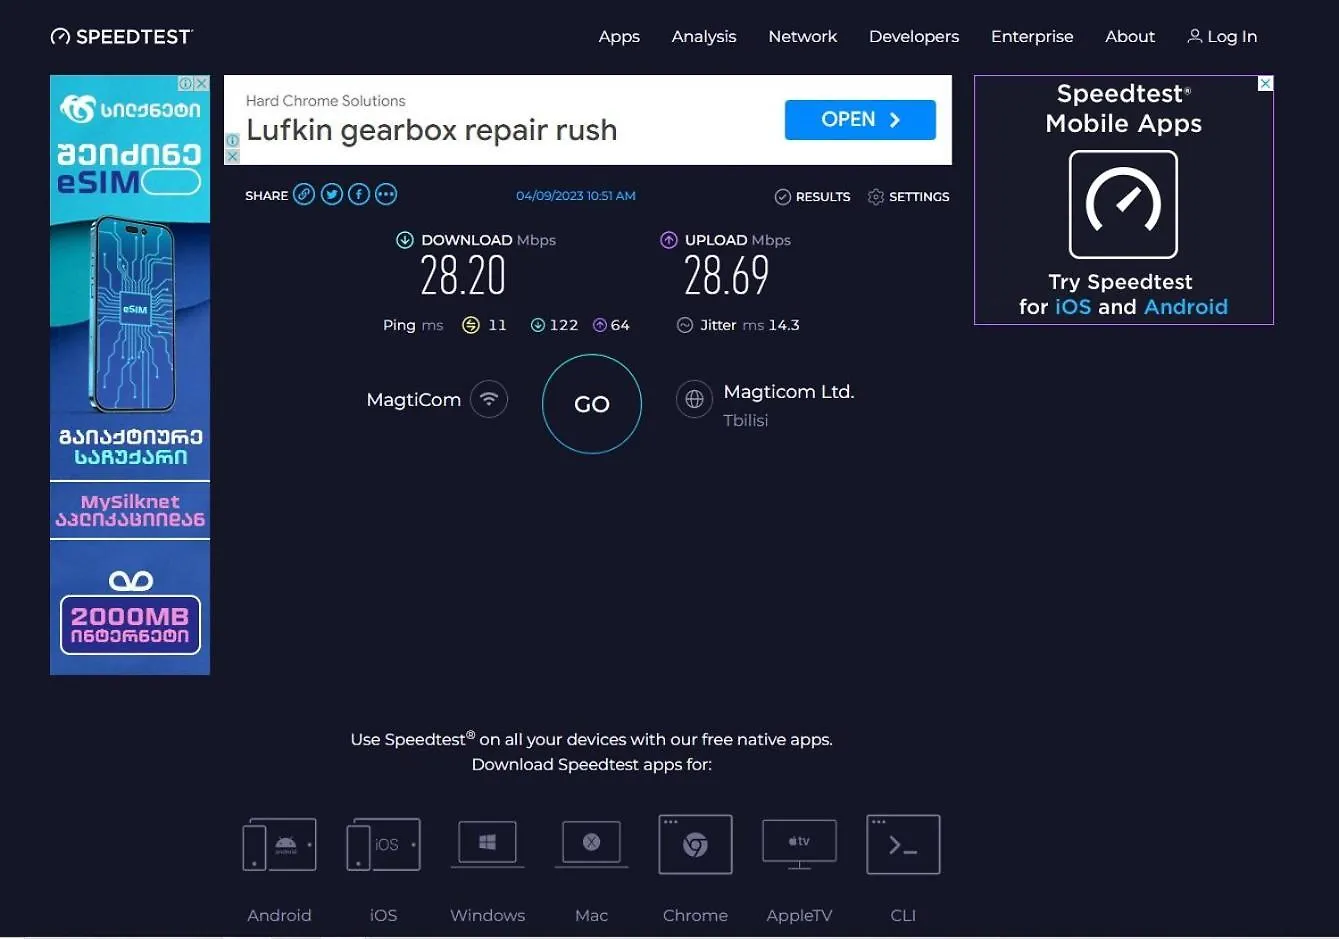Click OPEN on the Lufkin ad
Image resolution: width=1339 pixels, height=939 pixels.
click(x=860, y=120)
